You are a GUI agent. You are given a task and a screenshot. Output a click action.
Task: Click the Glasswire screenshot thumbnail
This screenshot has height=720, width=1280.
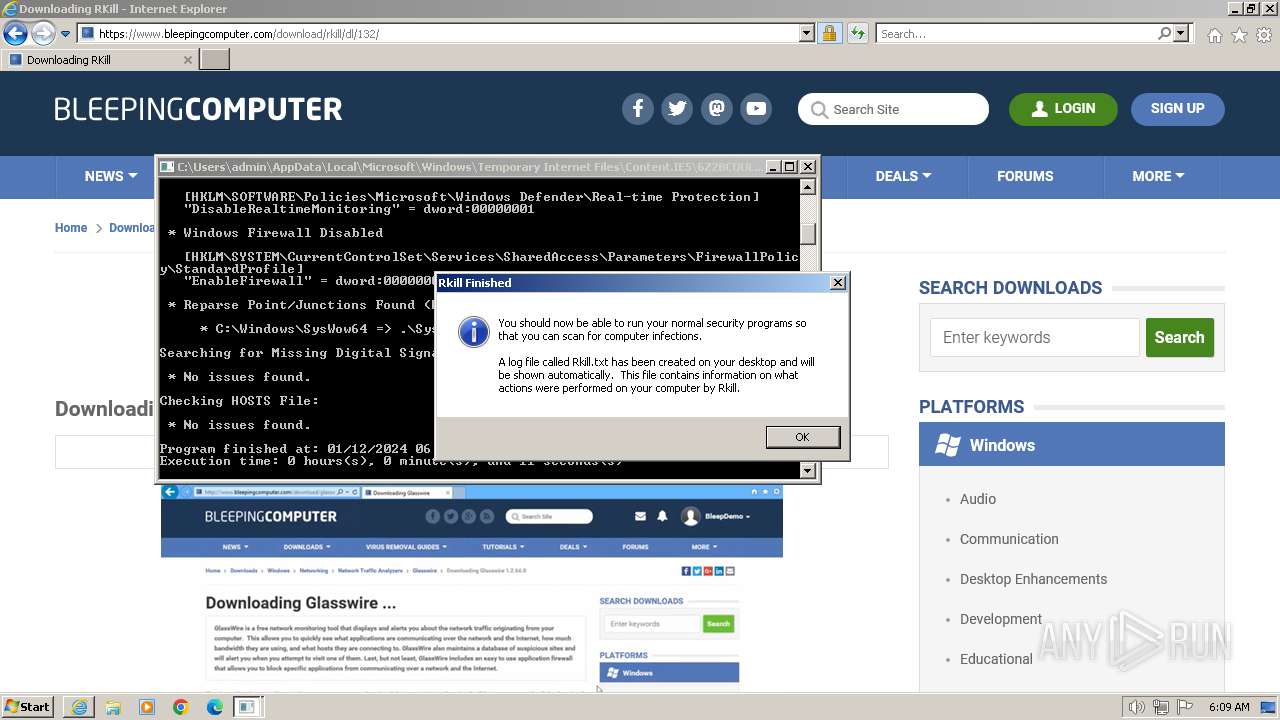pyautogui.click(x=472, y=588)
